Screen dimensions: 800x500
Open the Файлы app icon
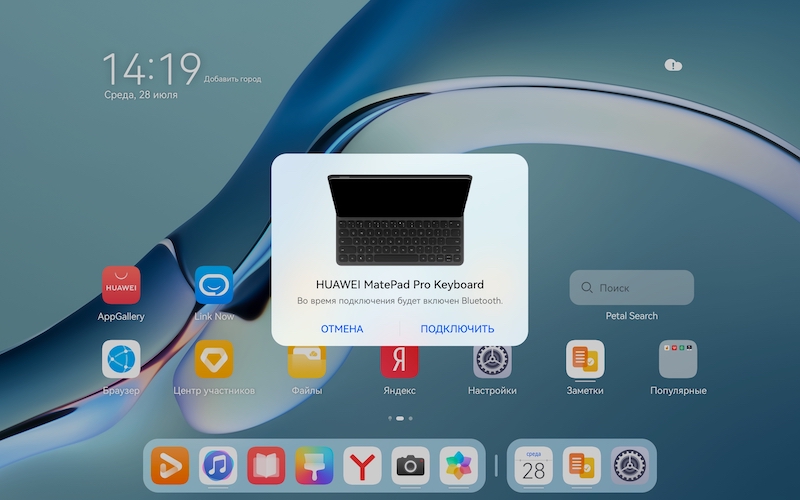(307, 362)
